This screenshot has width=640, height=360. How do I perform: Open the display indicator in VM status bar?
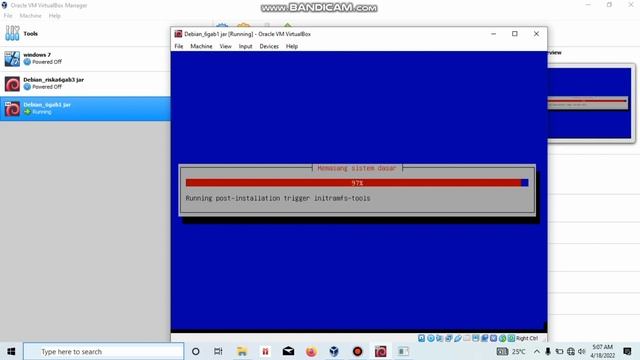(x=476, y=338)
